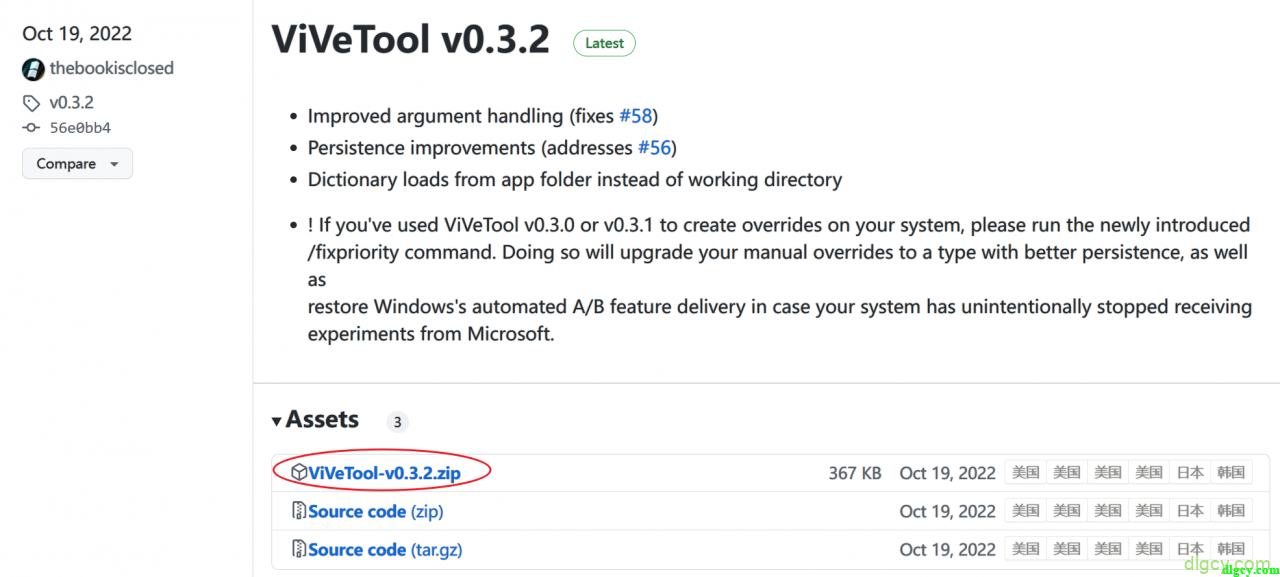Choose 韩国 mirror for Source code (zip)
This screenshot has width=1280, height=577.
click(x=1231, y=511)
